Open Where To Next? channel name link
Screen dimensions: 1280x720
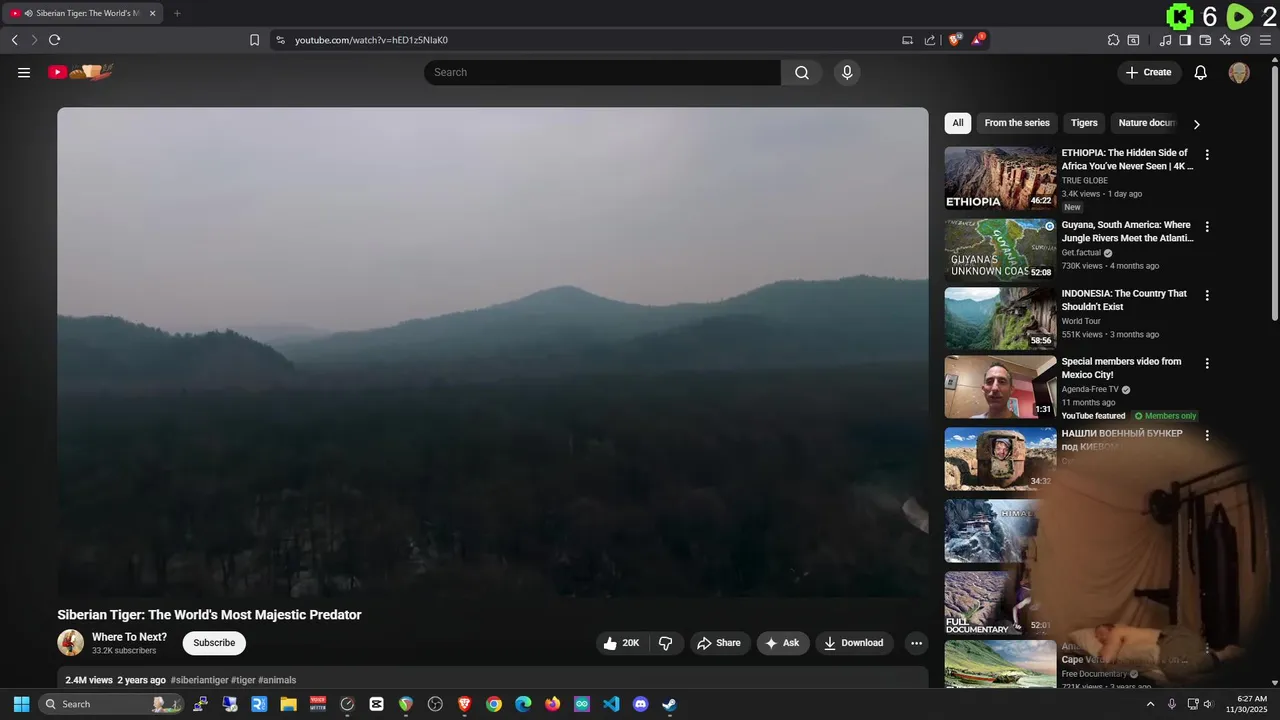[x=129, y=637]
